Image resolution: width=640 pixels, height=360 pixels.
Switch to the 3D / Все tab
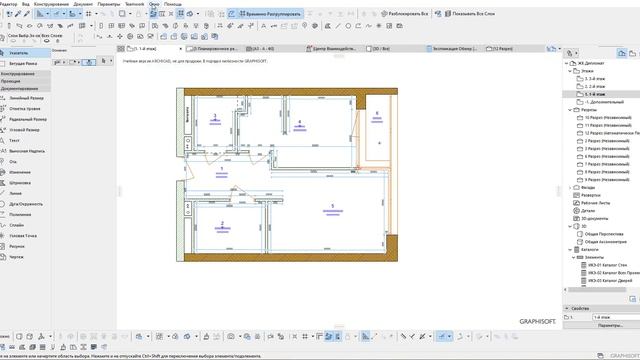[393, 49]
